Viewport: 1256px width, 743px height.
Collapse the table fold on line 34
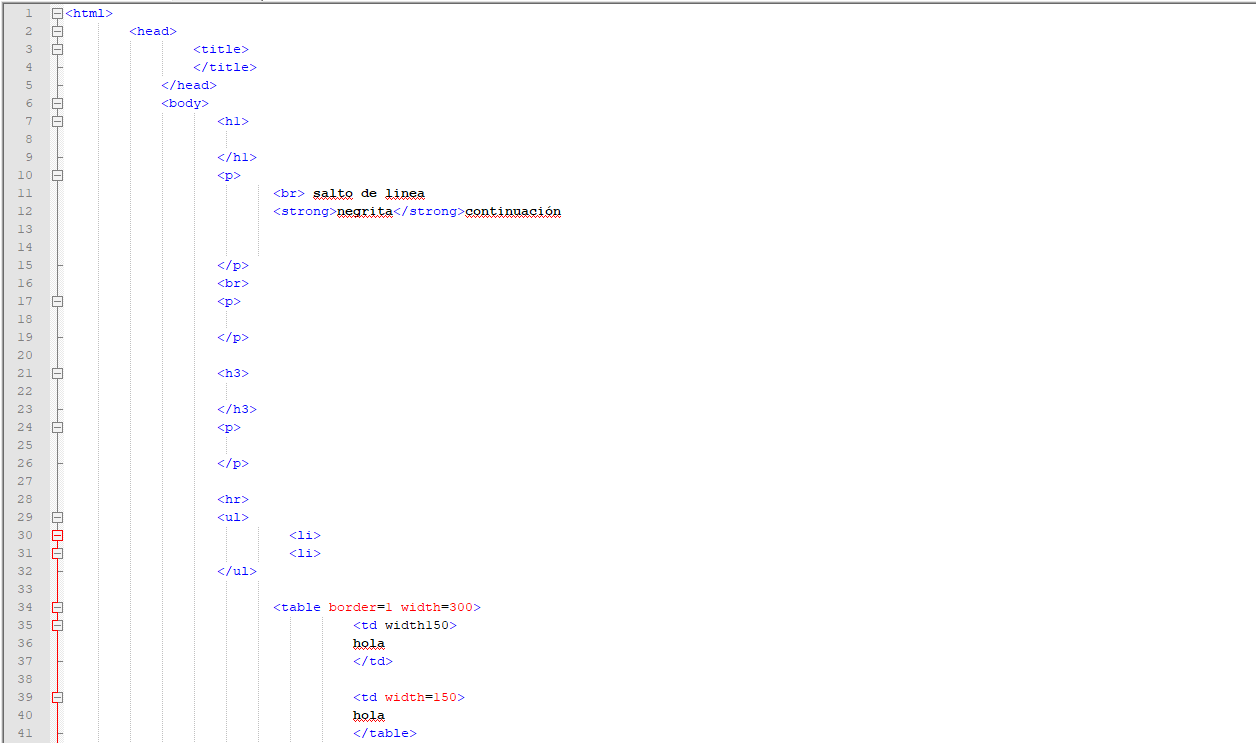coord(57,607)
